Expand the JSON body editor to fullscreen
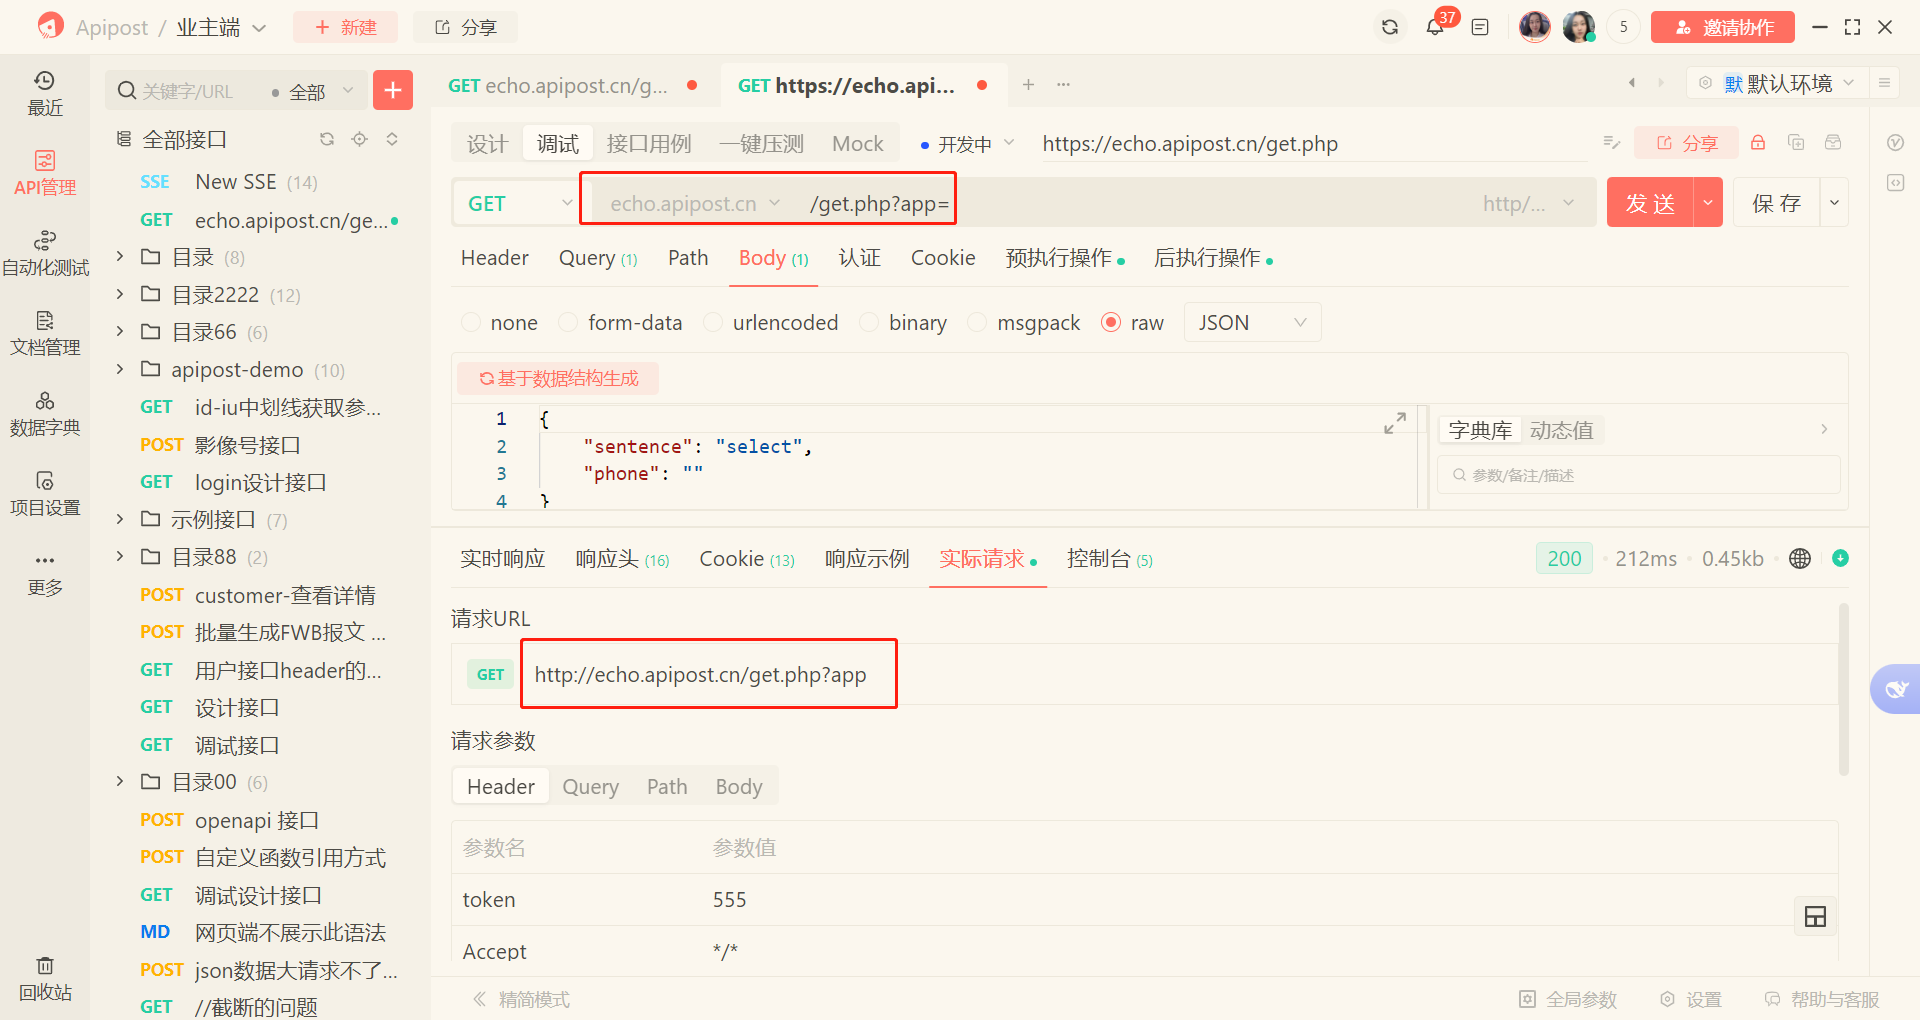 pos(1395,423)
